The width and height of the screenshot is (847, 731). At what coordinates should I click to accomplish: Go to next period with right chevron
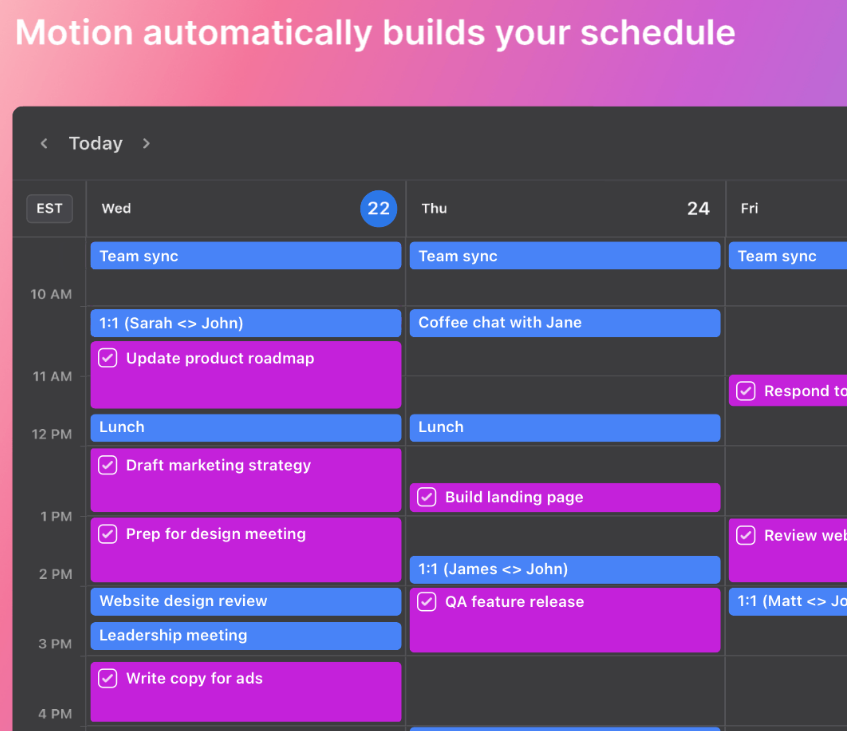point(146,144)
